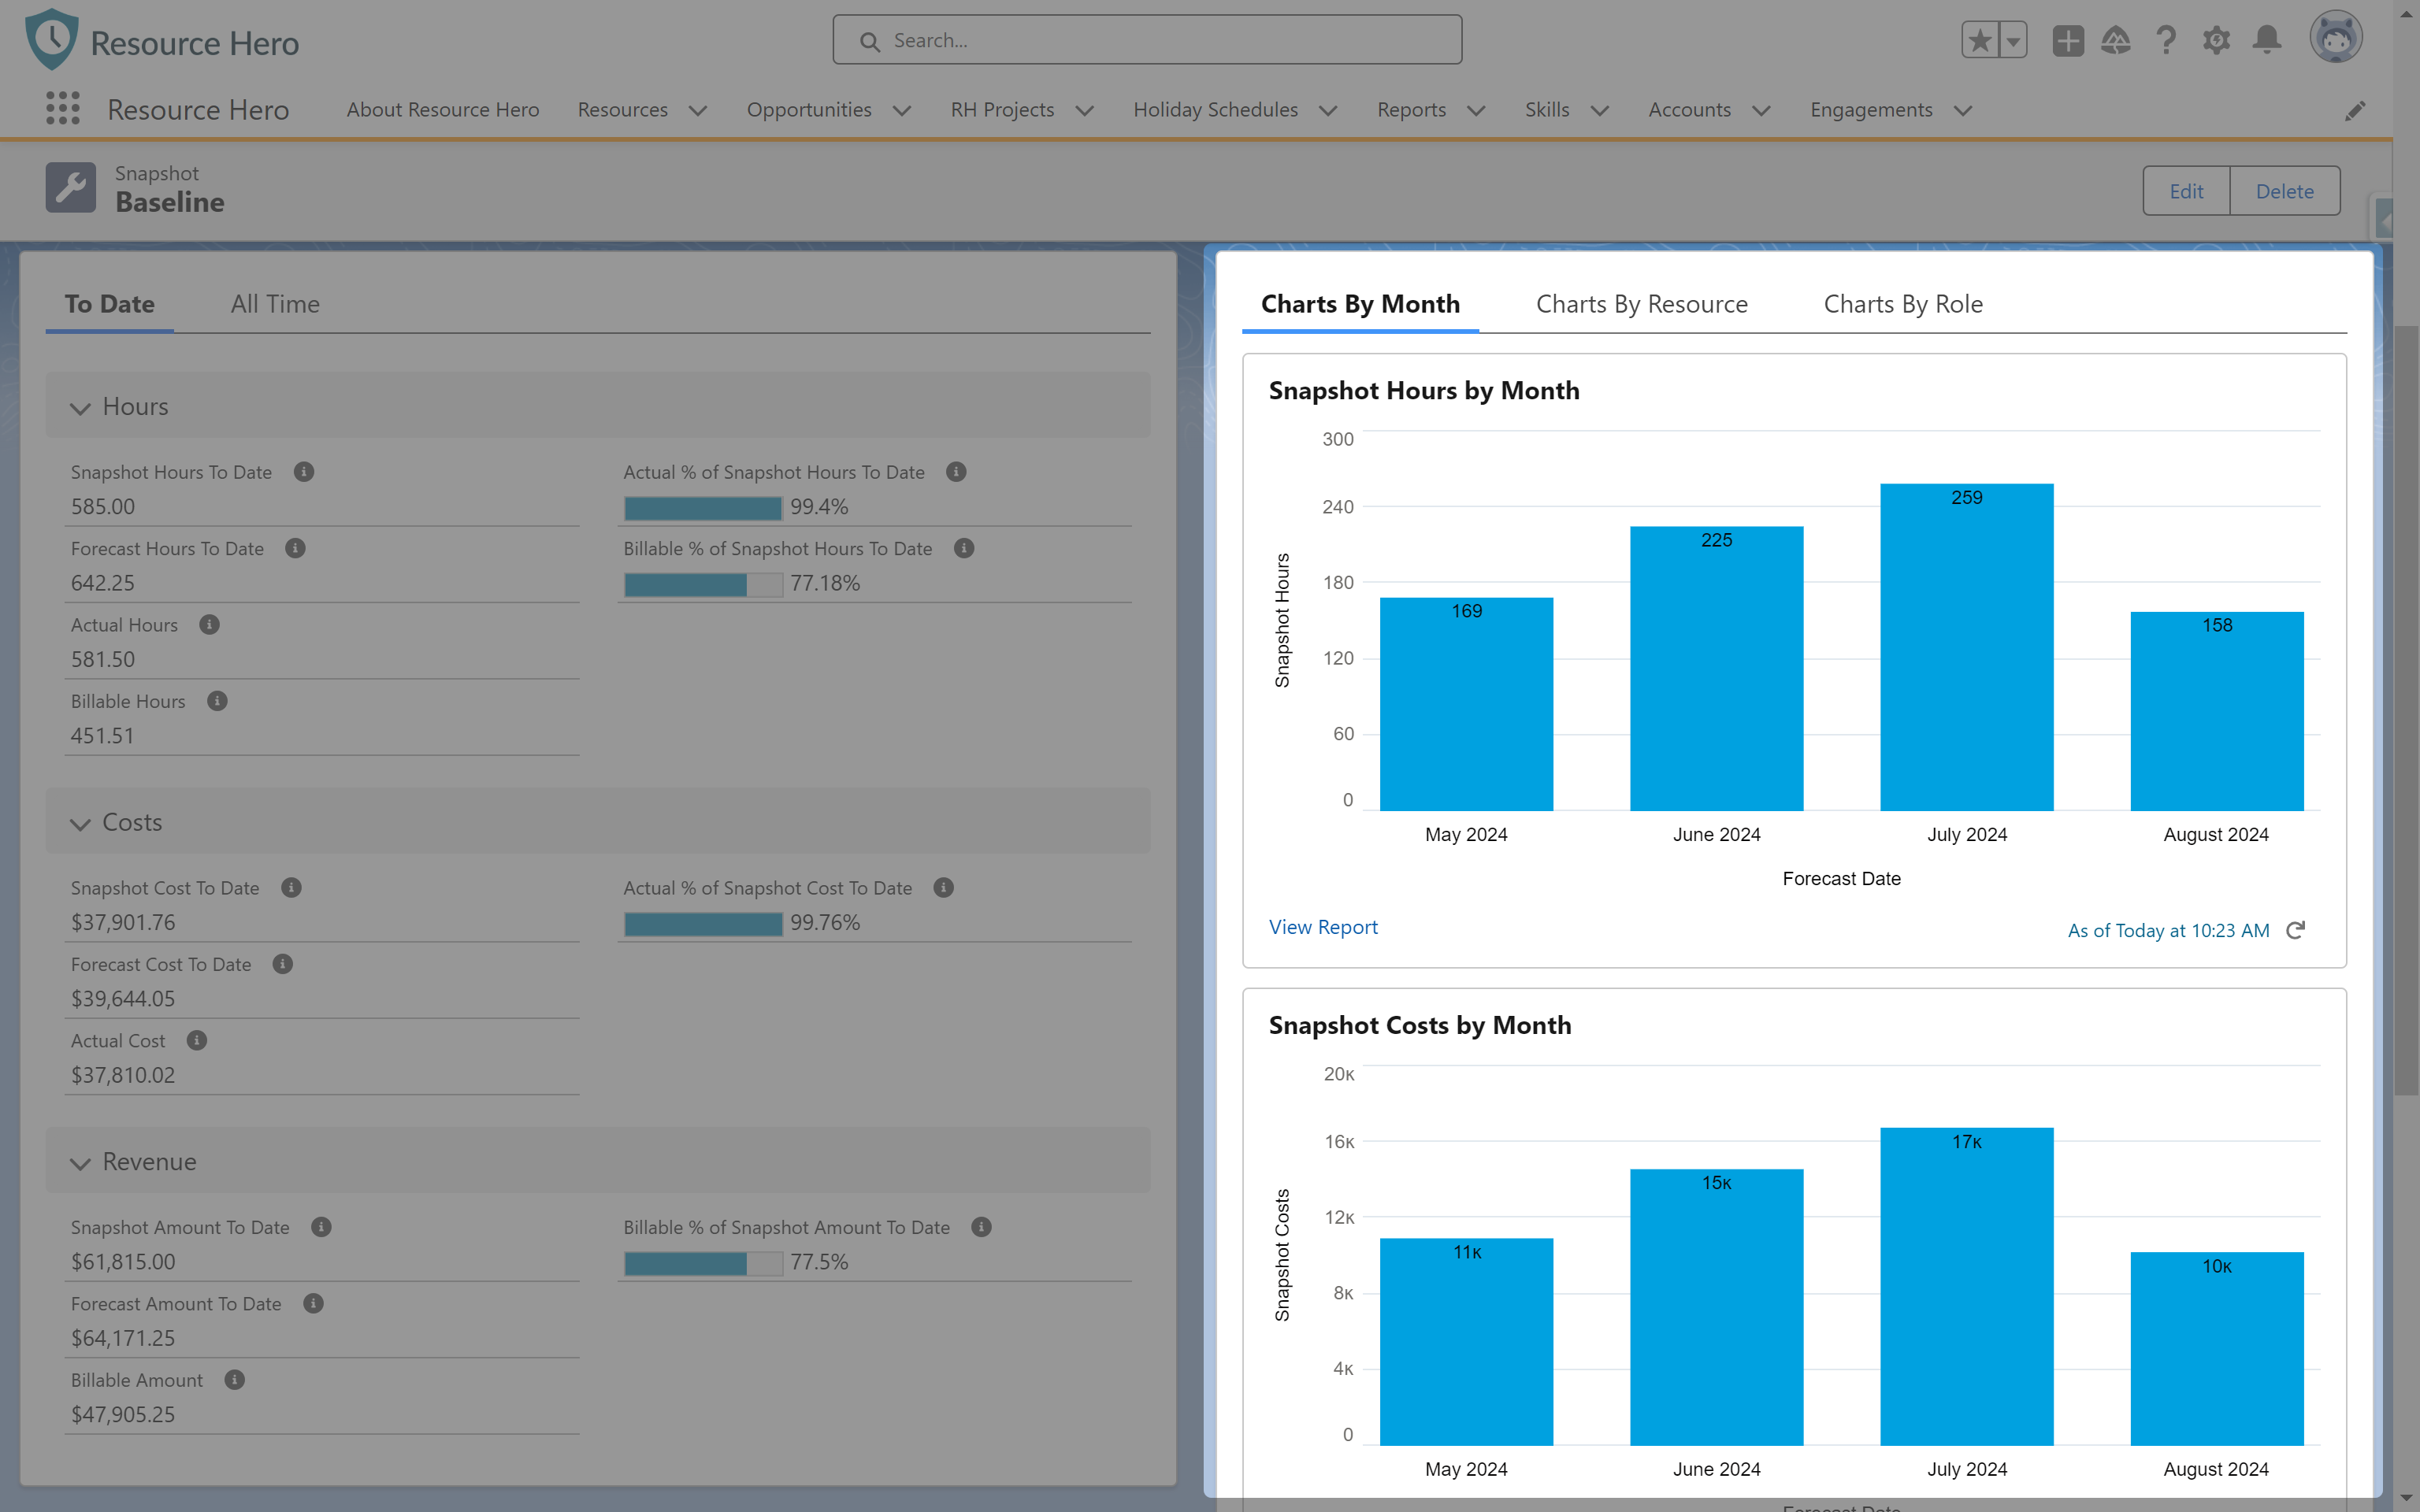Open the Trailhead guidance icon
2420x1512 pixels.
(2116, 41)
